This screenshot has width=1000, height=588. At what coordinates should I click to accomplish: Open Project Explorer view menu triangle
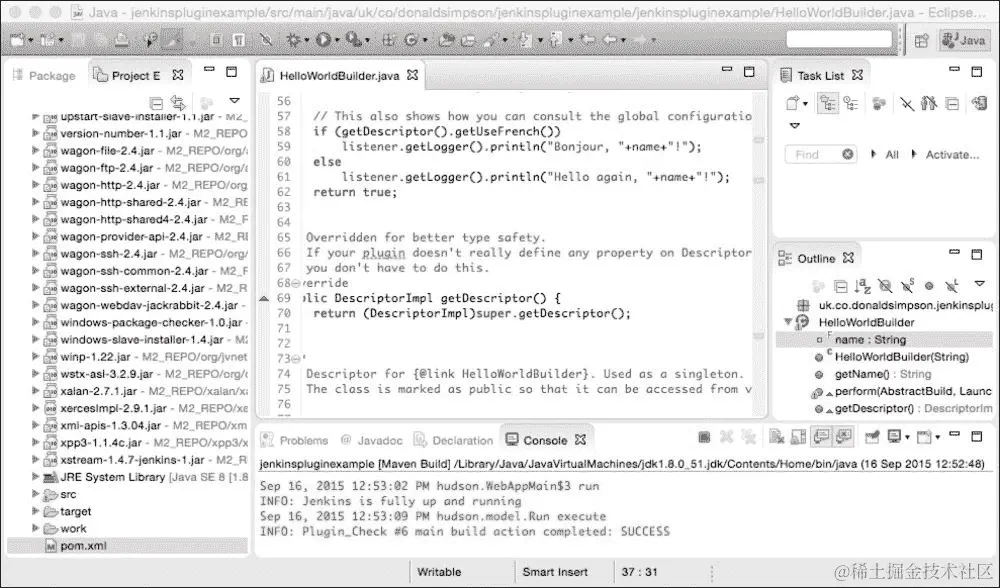pyautogui.click(x=234, y=101)
